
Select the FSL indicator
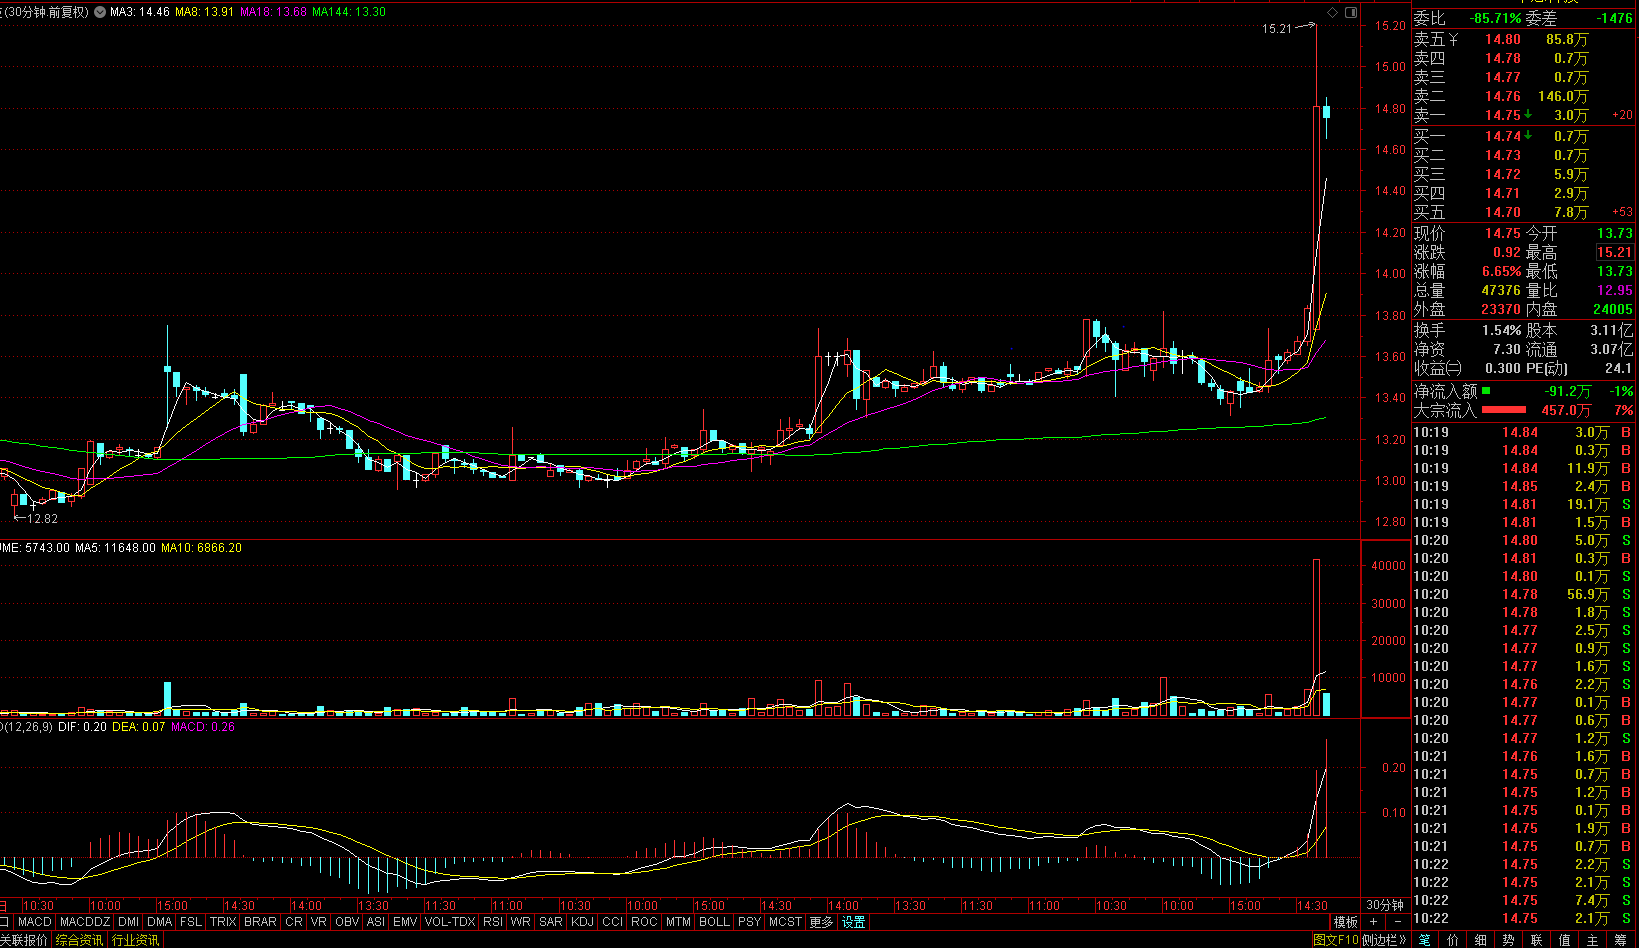coord(191,922)
